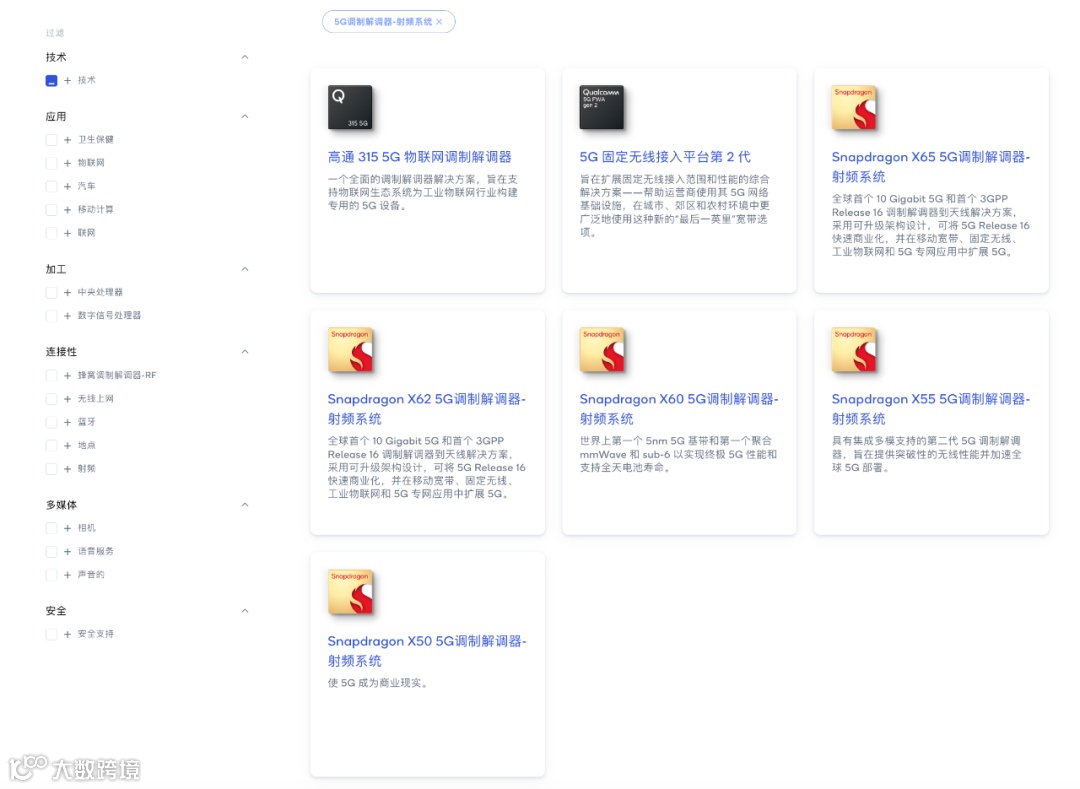Click the plus icon beside 中央处理器
1080x789 pixels.
[68, 293]
